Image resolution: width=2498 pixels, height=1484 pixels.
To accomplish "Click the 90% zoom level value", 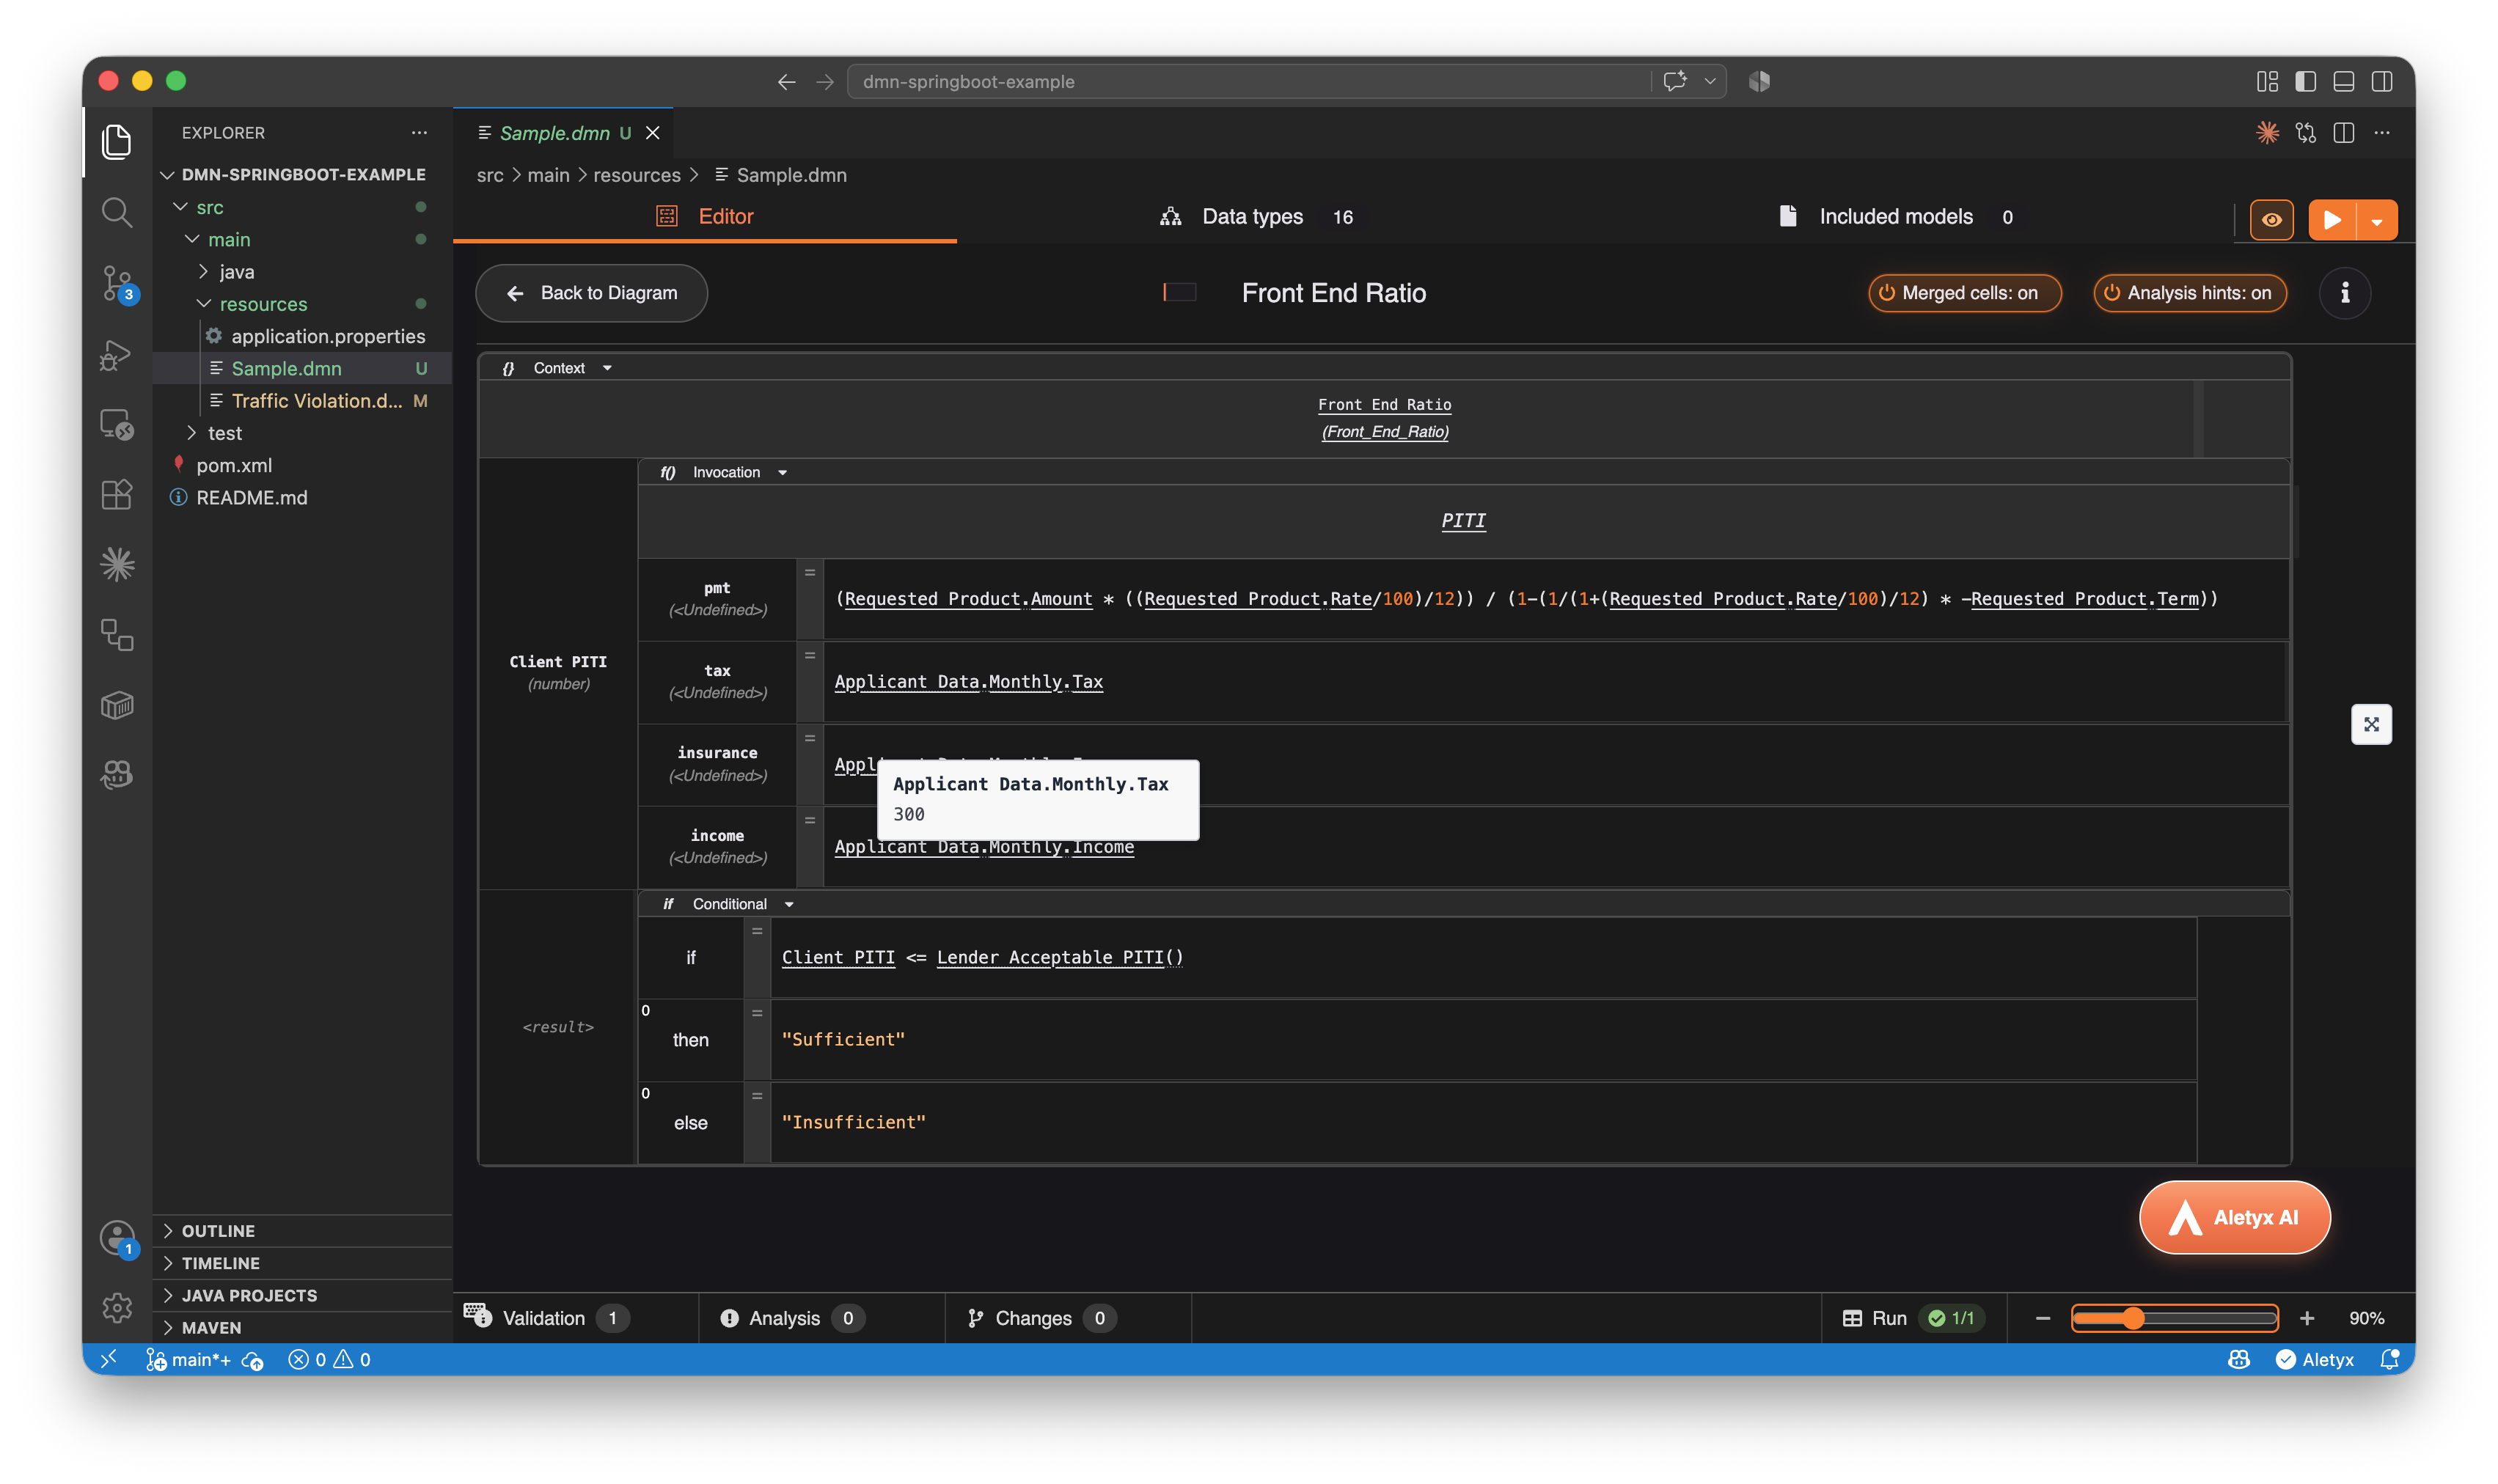I will (2366, 1318).
